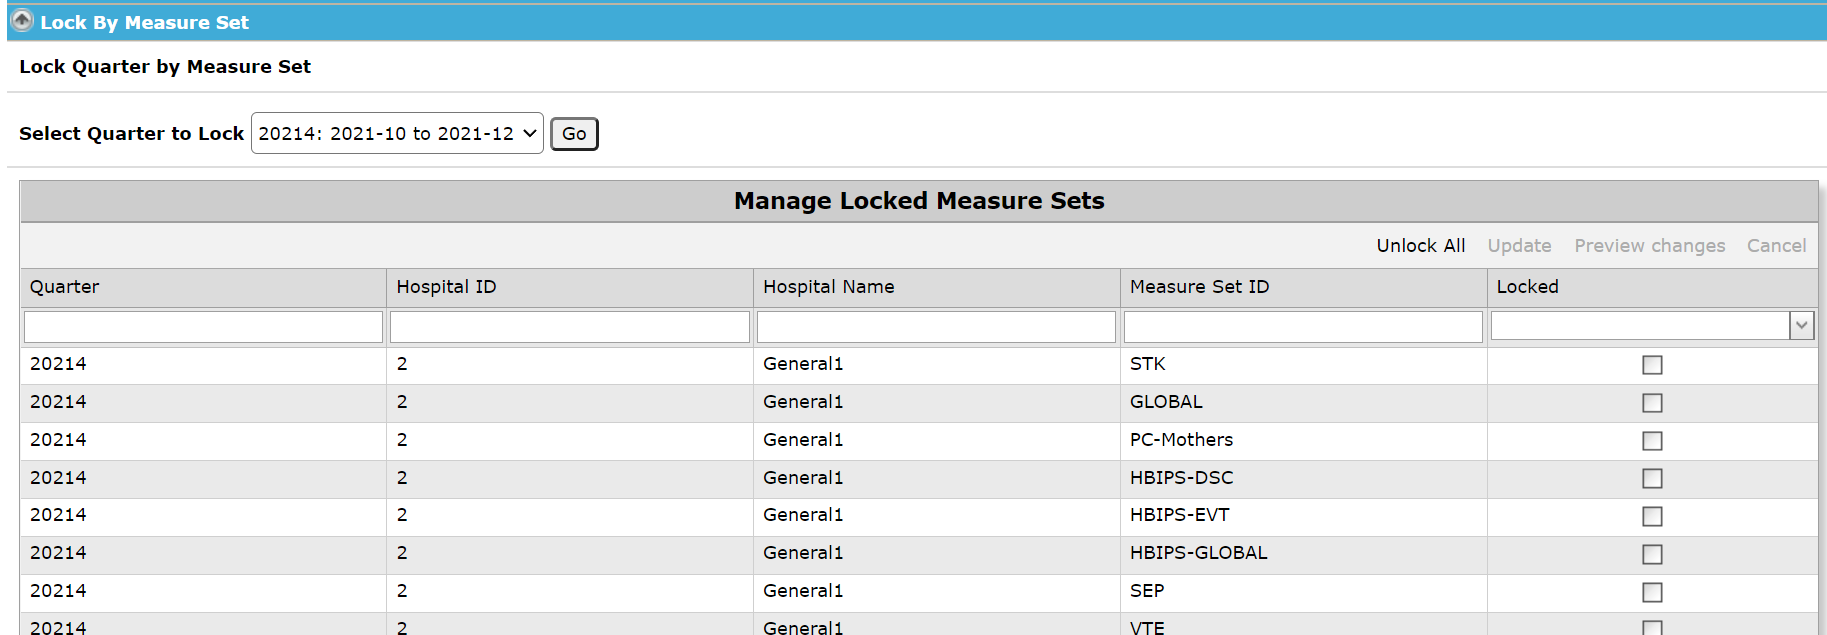This screenshot has width=1827, height=635.
Task: Open the Select Quarter to Lock dropdown
Action: (x=397, y=133)
